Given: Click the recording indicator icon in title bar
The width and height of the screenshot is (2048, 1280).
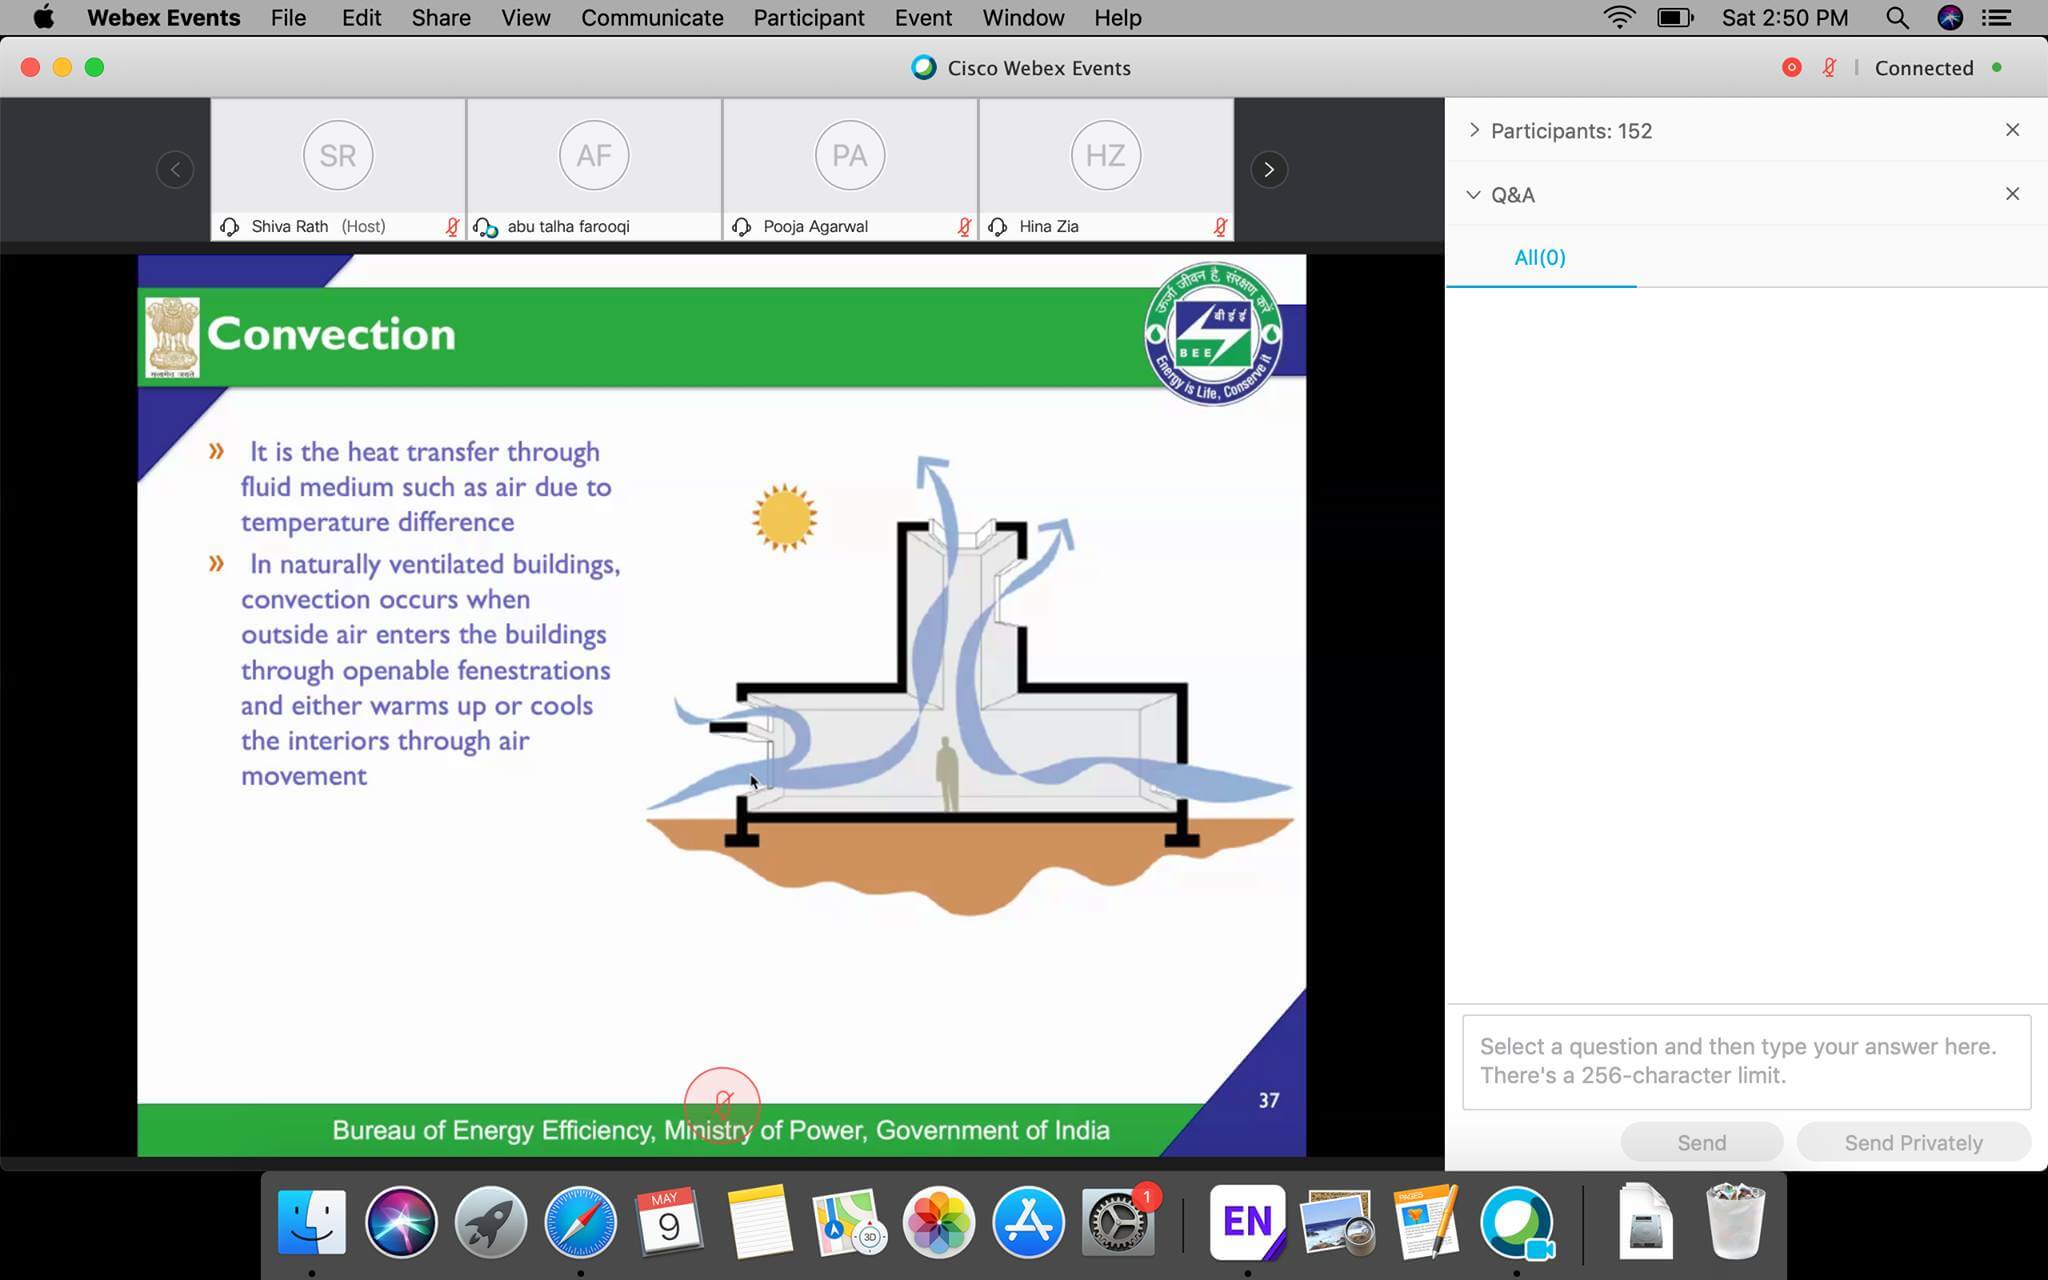Looking at the screenshot, I should click(x=1791, y=68).
